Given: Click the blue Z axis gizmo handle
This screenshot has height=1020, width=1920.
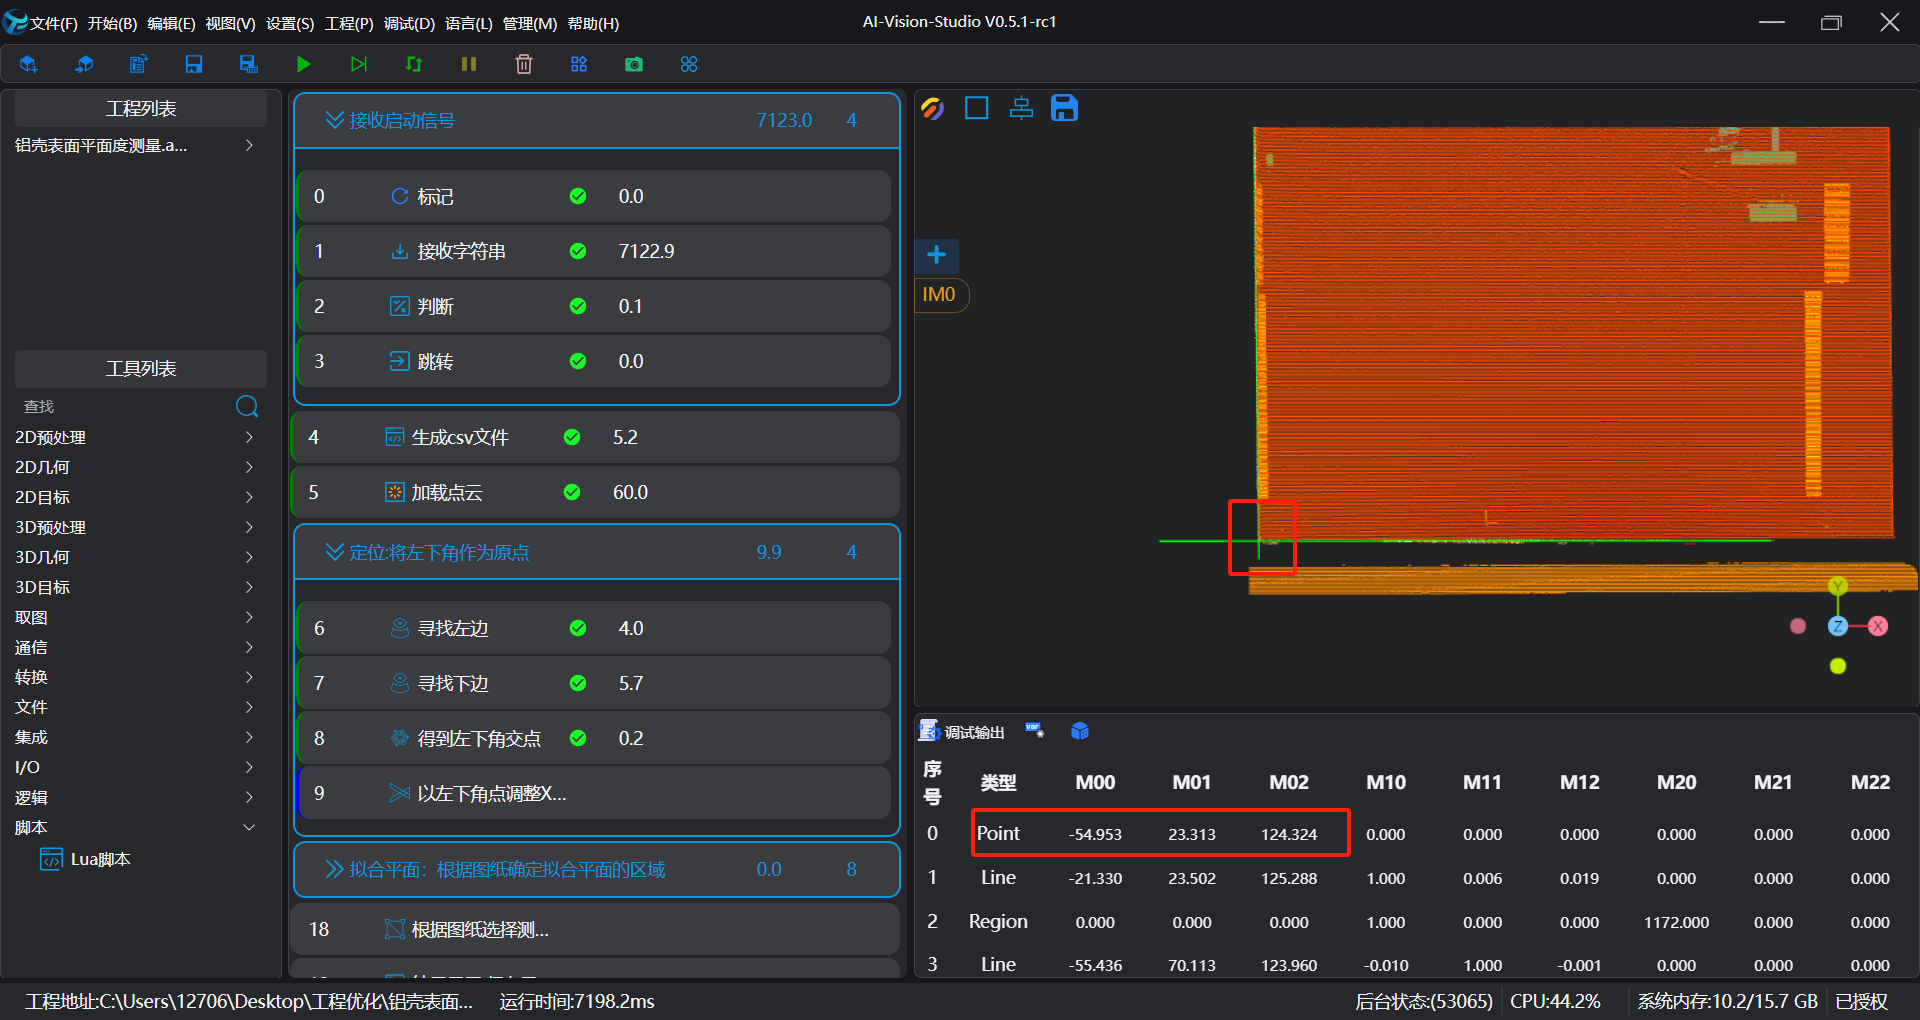Looking at the screenshot, I should click(x=1838, y=626).
